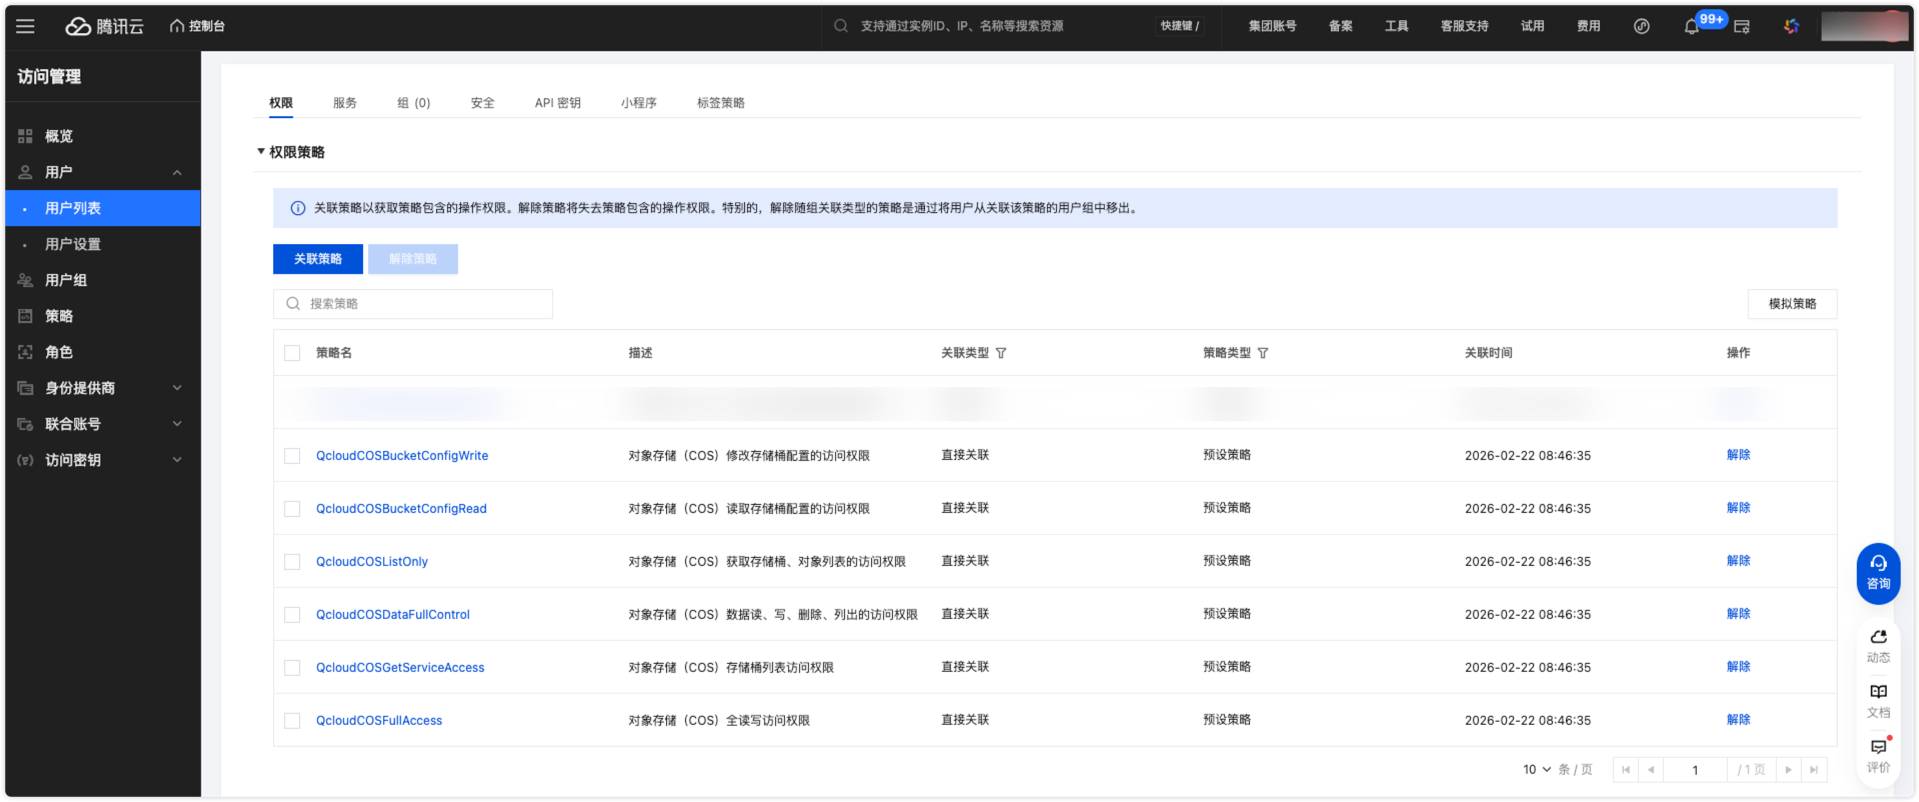Image resolution: width=1919 pixels, height=802 pixels.
Task: Click 解除 for QcloudCOSDataFullControl
Action: (1738, 614)
